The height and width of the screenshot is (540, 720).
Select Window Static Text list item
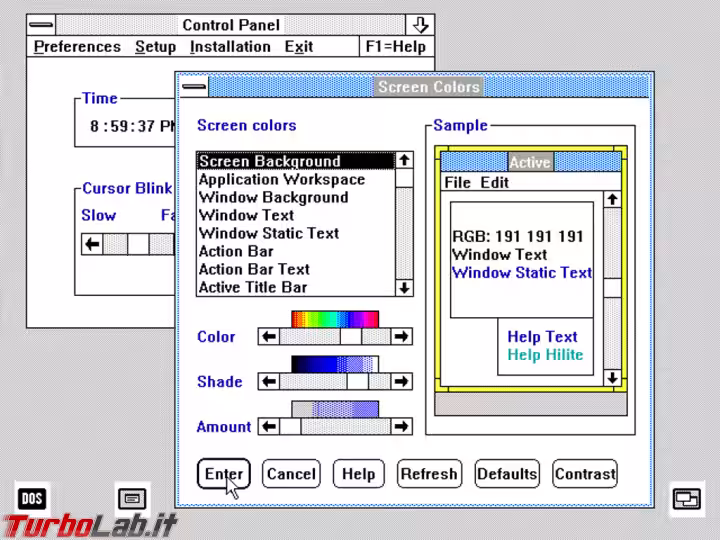pyautogui.click(x=268, y=234)
